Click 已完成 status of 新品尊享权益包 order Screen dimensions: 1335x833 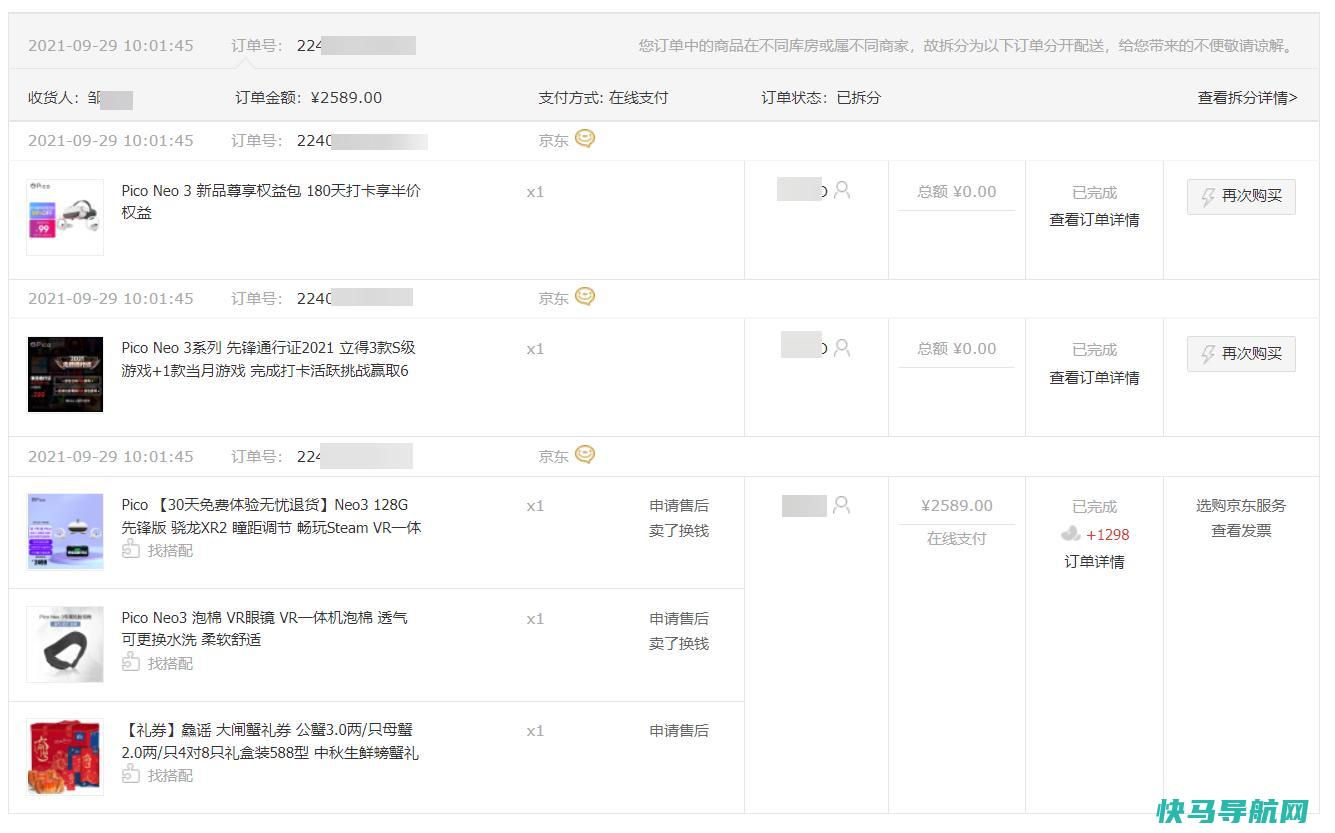pyautogui.click(x=1094, y=193)
